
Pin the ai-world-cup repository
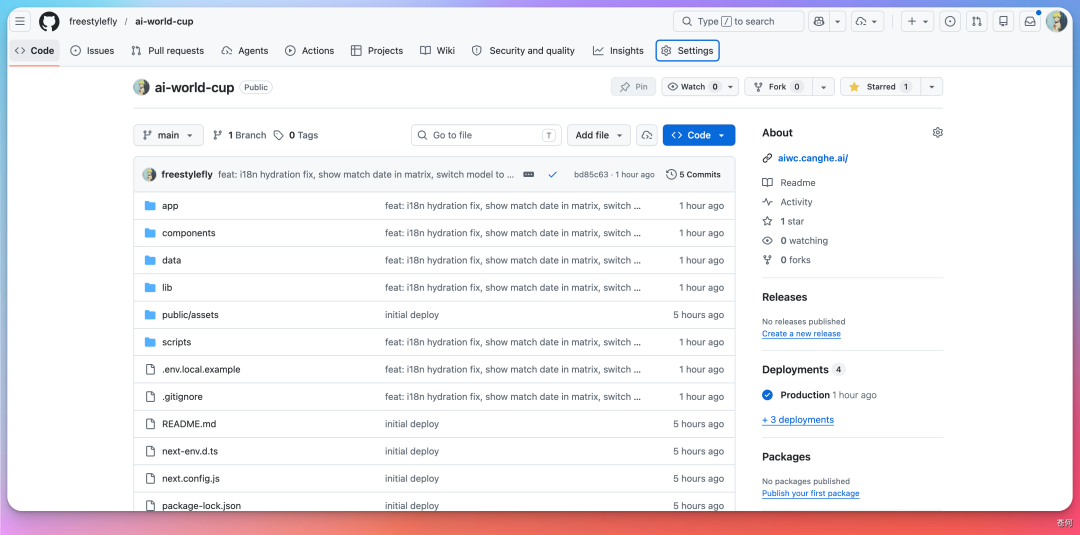click(634, 87)
